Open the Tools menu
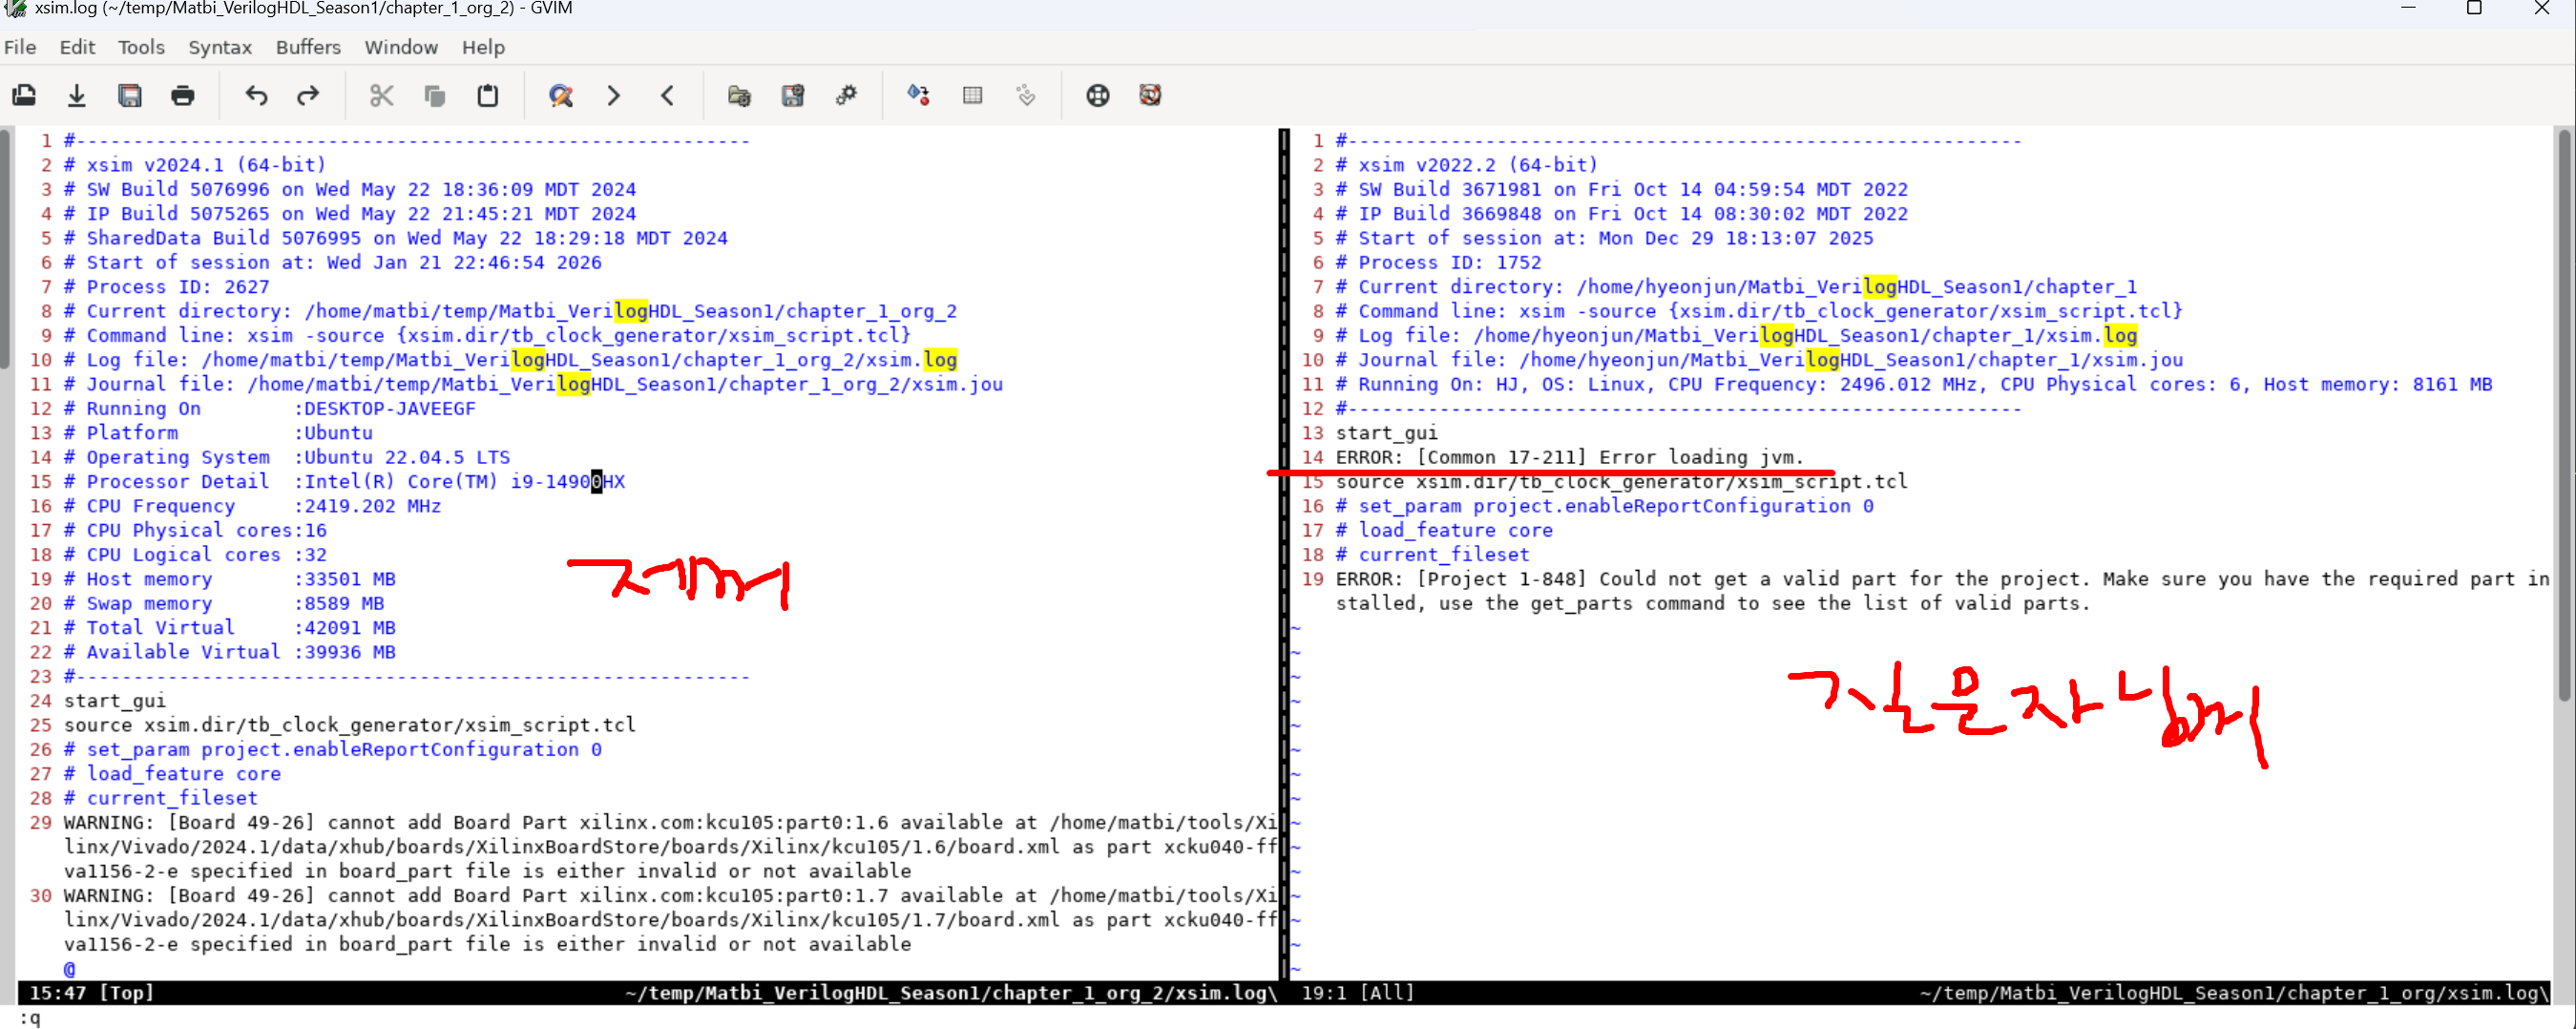The height and width of the screenshot is (1029, 2576). coord(141,47)
